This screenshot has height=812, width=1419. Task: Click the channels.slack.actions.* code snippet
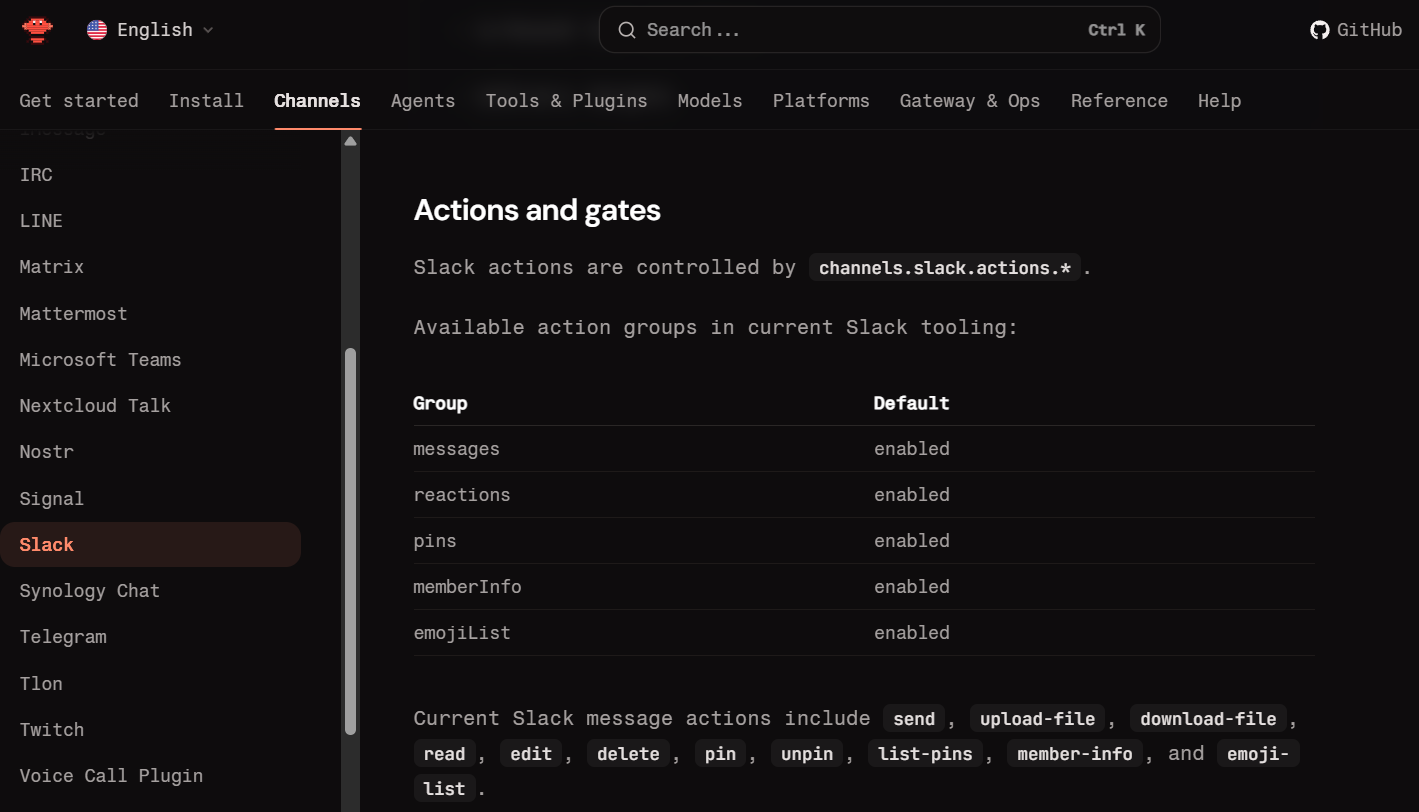[x=945, y=268]
